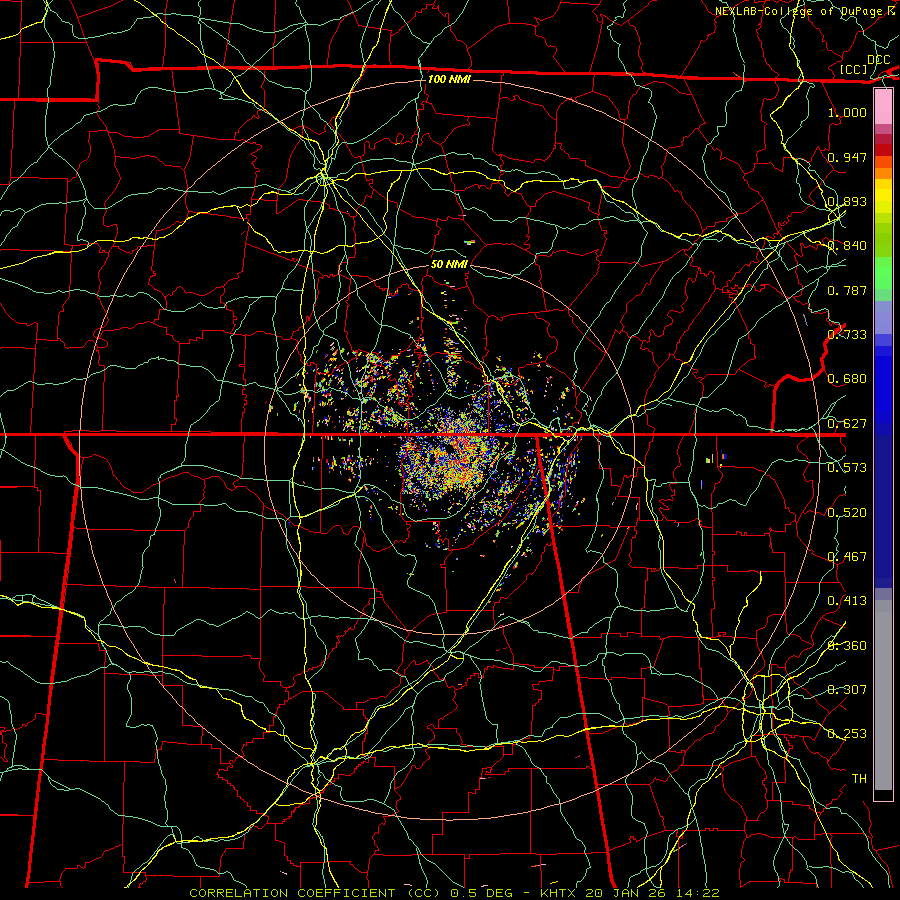Click the pink segment of color bar
The height and width of the screenshot is (900, 900).
[x=883, y=106]
